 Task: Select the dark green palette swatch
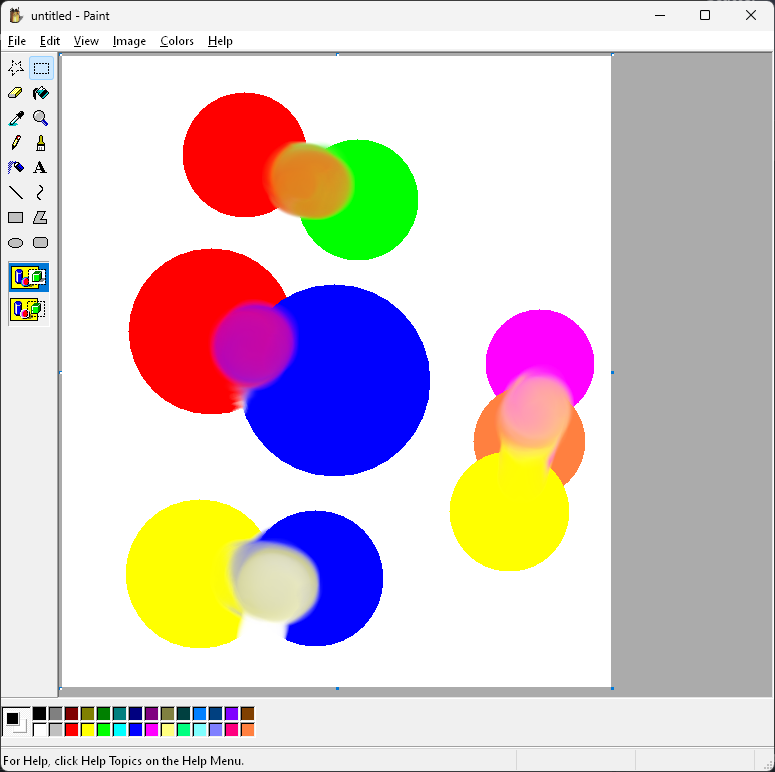pyautogui.click(x=103, y=714)
